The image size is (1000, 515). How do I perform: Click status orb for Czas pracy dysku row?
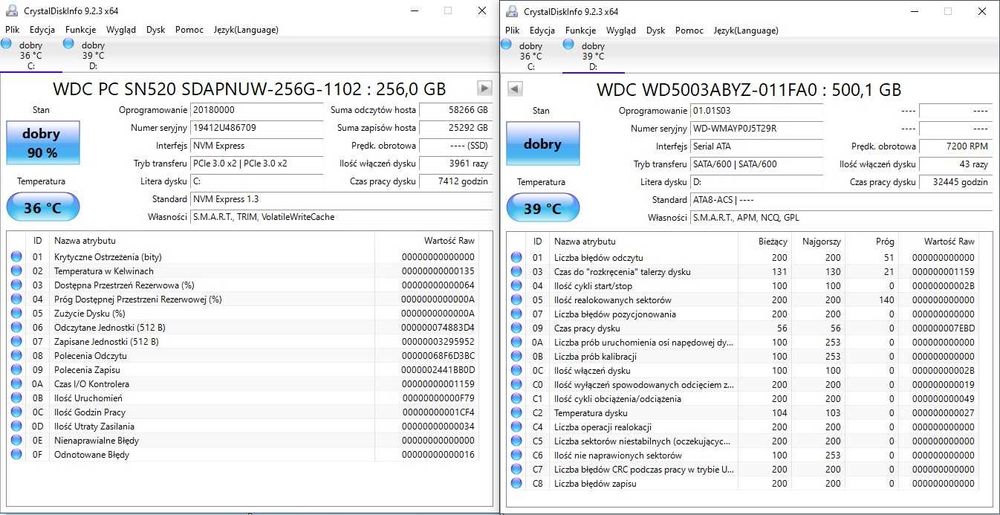tap(517, 328)
